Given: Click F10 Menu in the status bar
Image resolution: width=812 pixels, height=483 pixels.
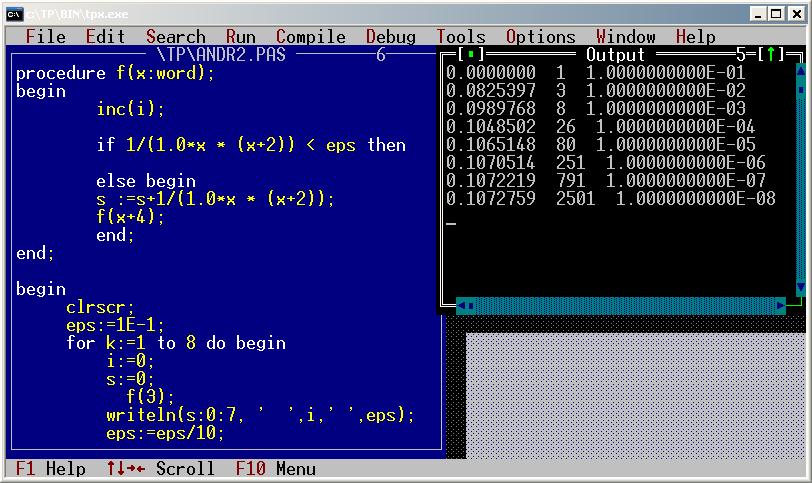Looking at the screenshot, I should coord(275,468).
